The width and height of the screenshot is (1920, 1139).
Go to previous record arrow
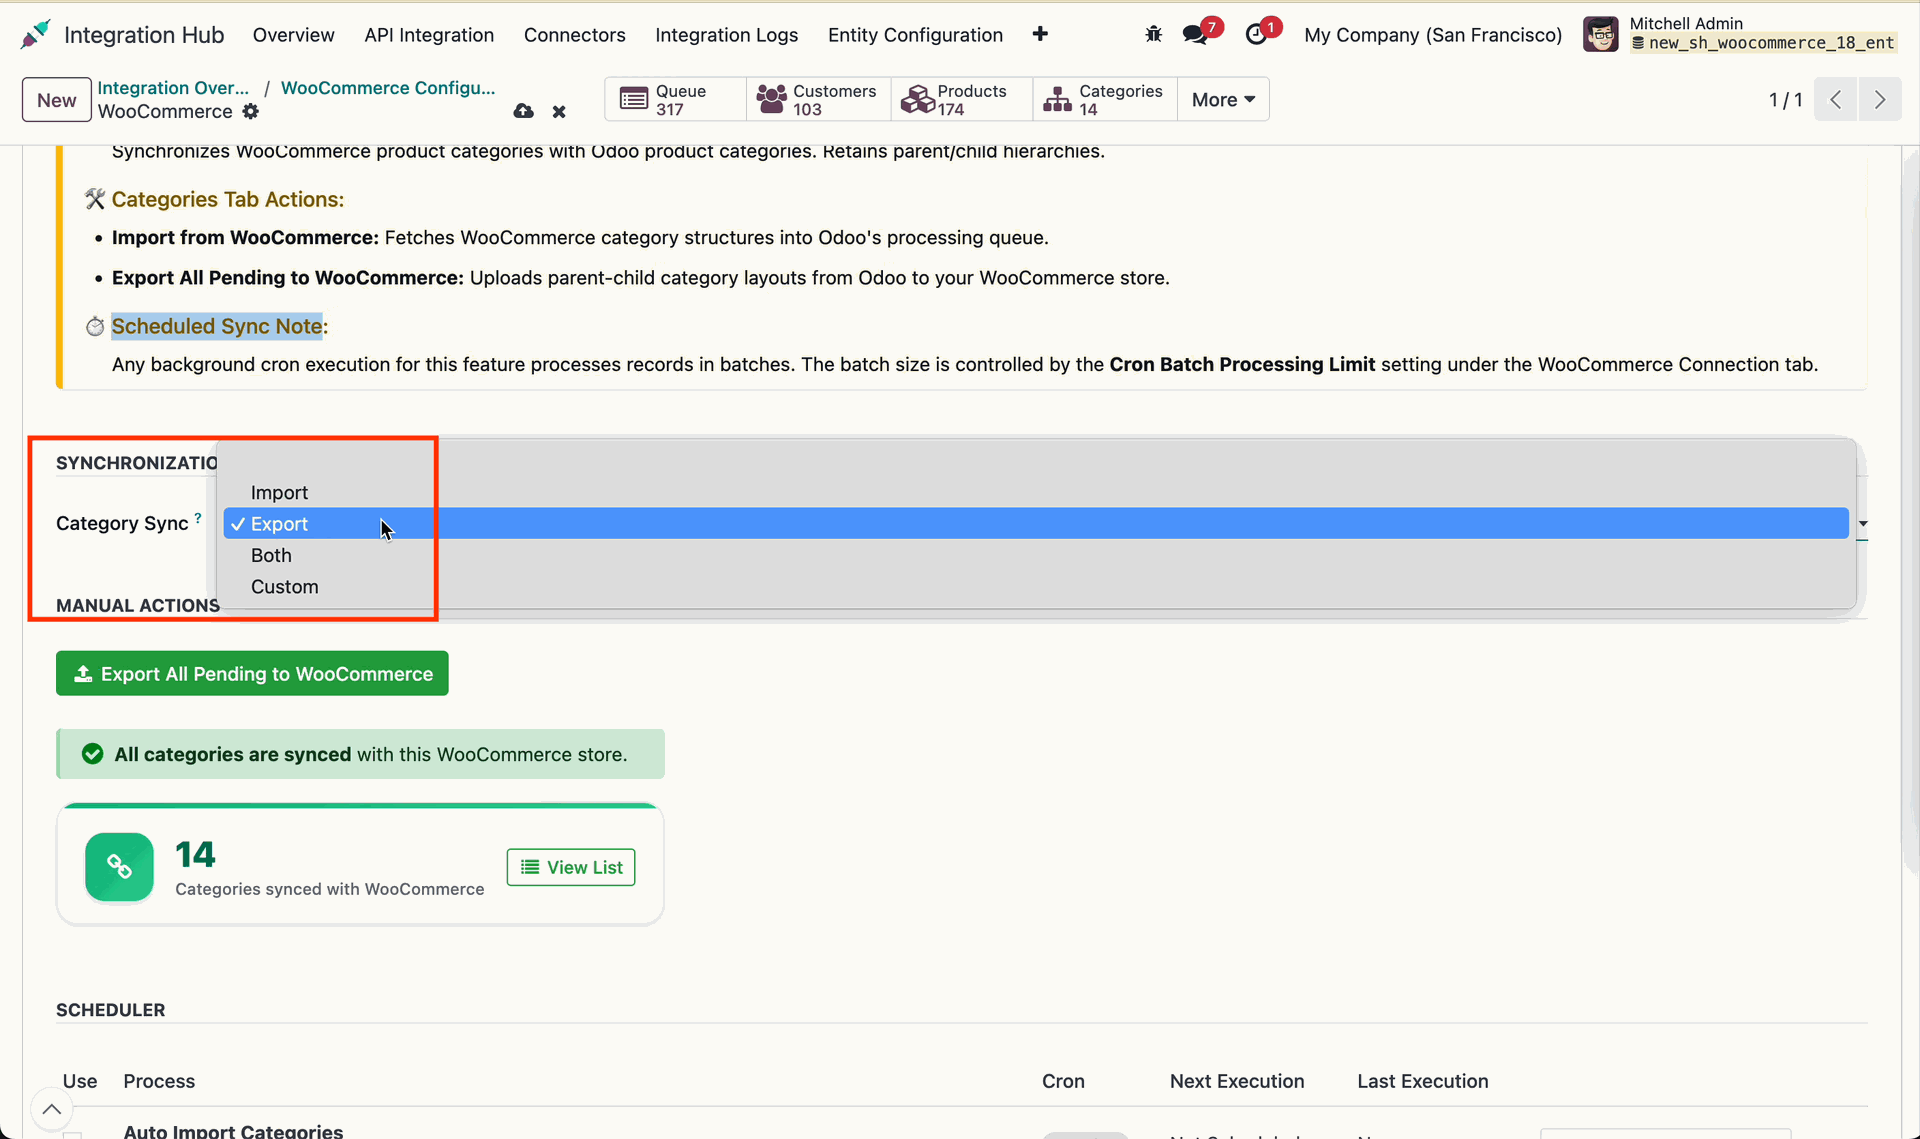pos(1836,99)
